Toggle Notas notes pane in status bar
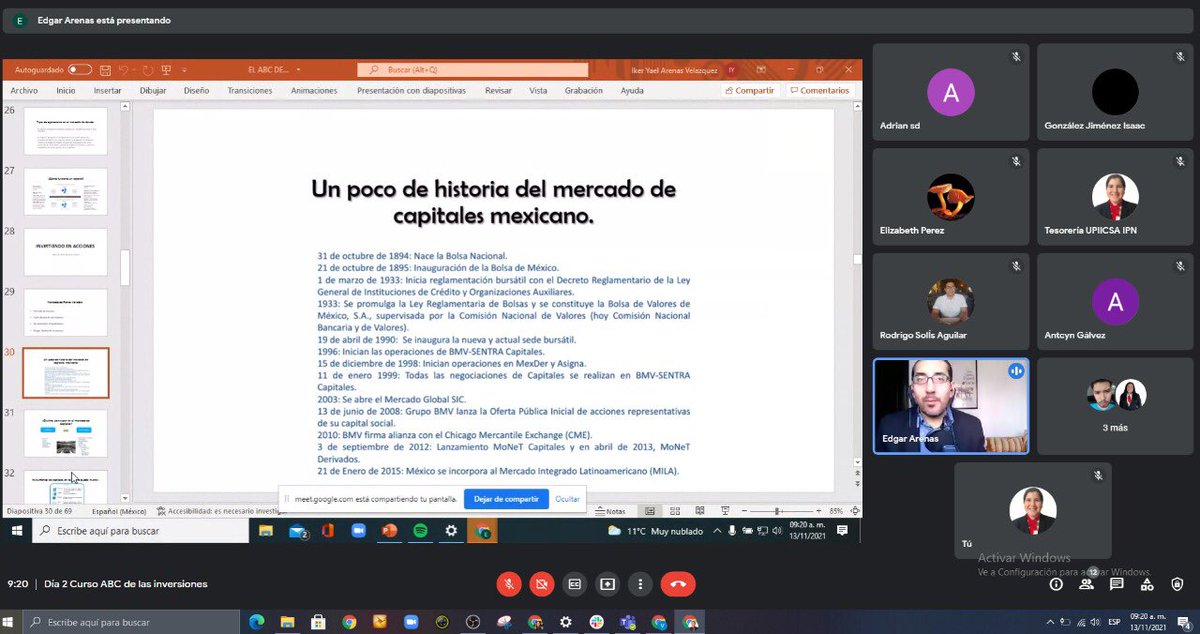The width and height of the screenshot is (1200, 634). [x=610, y=511]
